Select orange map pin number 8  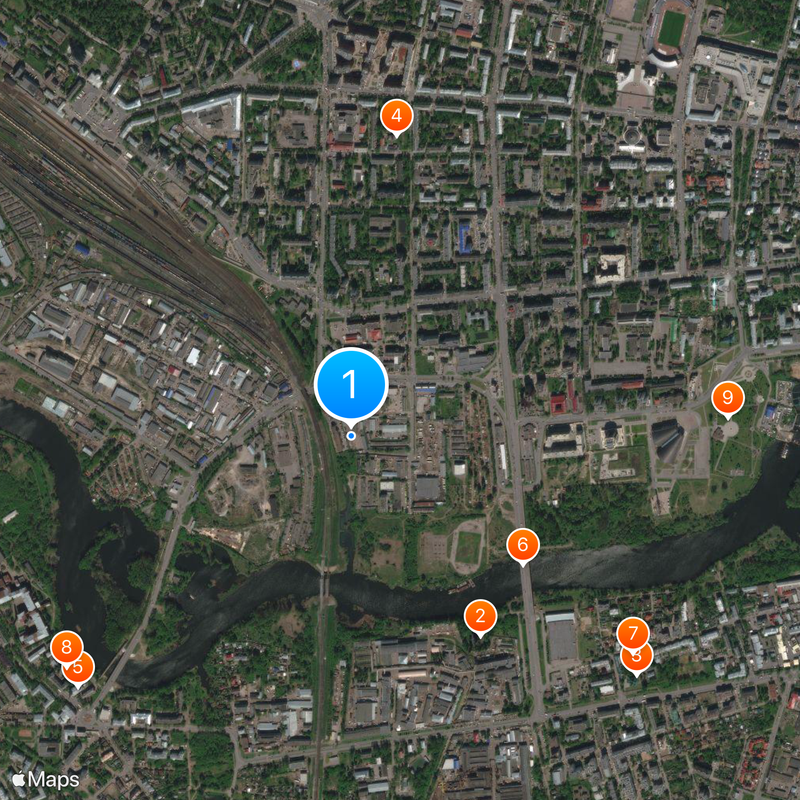(66, 647)
